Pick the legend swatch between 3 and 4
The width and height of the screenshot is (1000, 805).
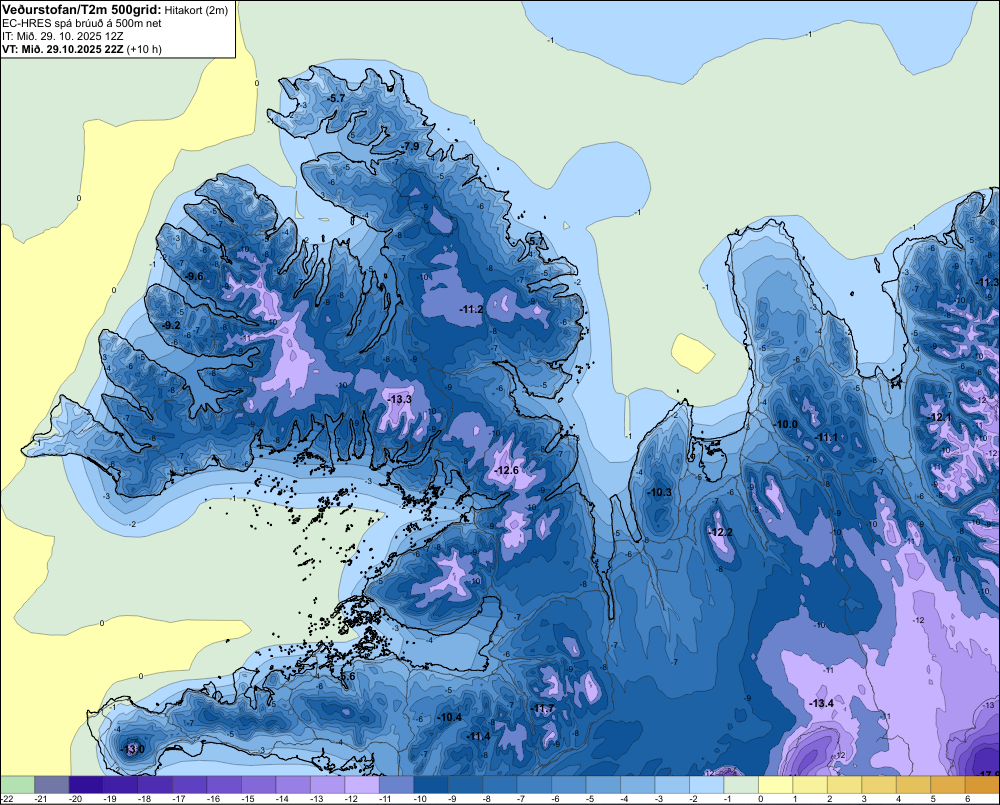click(x=879, y=785)
